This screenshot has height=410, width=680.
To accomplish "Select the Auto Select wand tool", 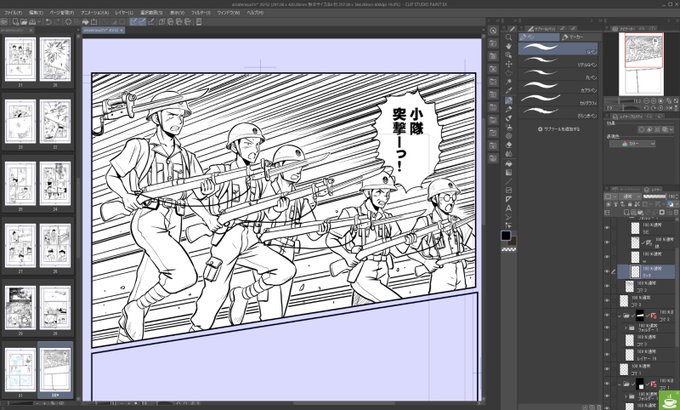I will tap(508, 82).
